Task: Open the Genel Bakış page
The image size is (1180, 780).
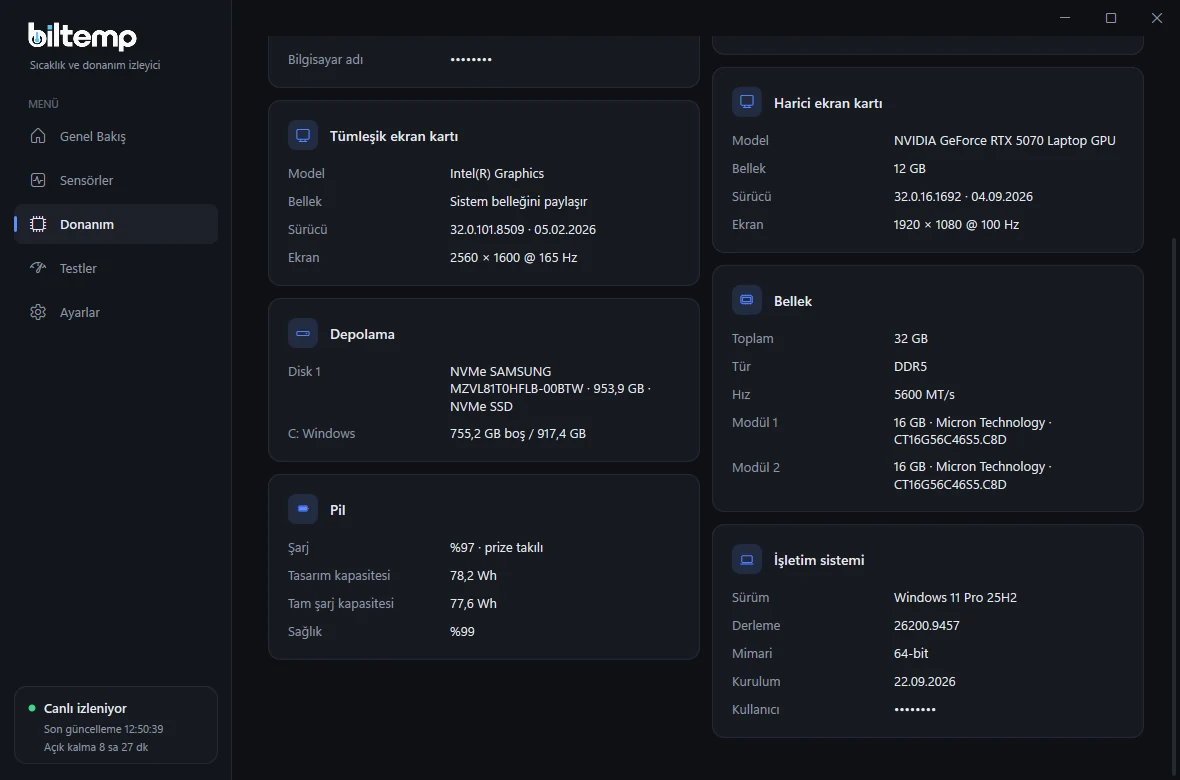Action: click(x=116, y=136)
